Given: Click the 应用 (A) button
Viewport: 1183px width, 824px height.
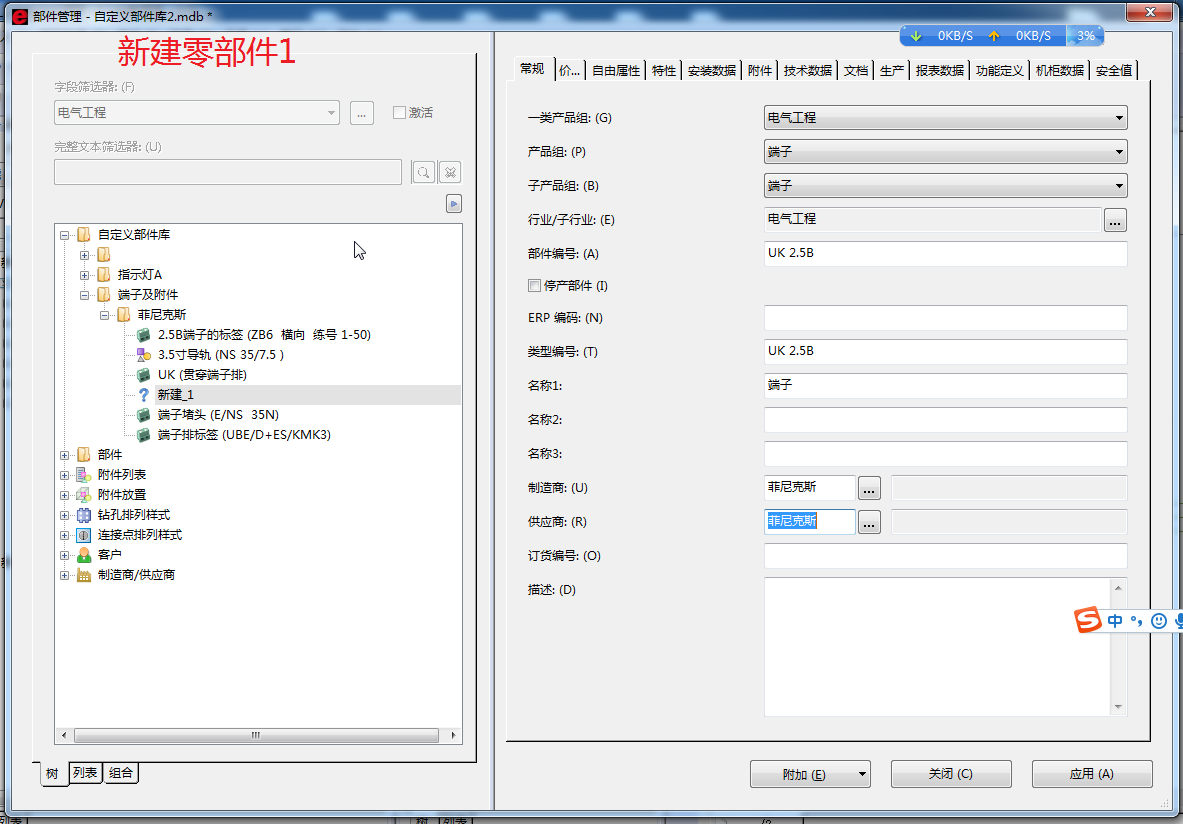Looking at the screenshot, I should click(x=1092, y=774).
